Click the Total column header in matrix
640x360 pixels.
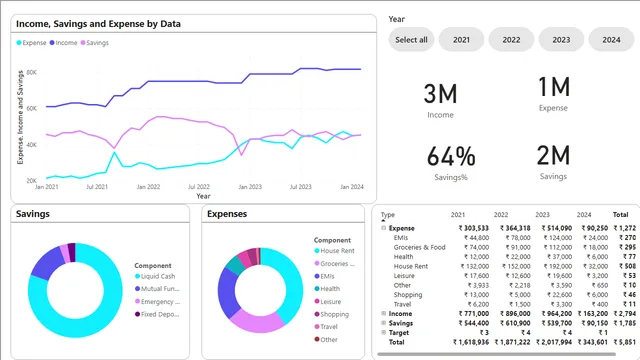point(620,215)
